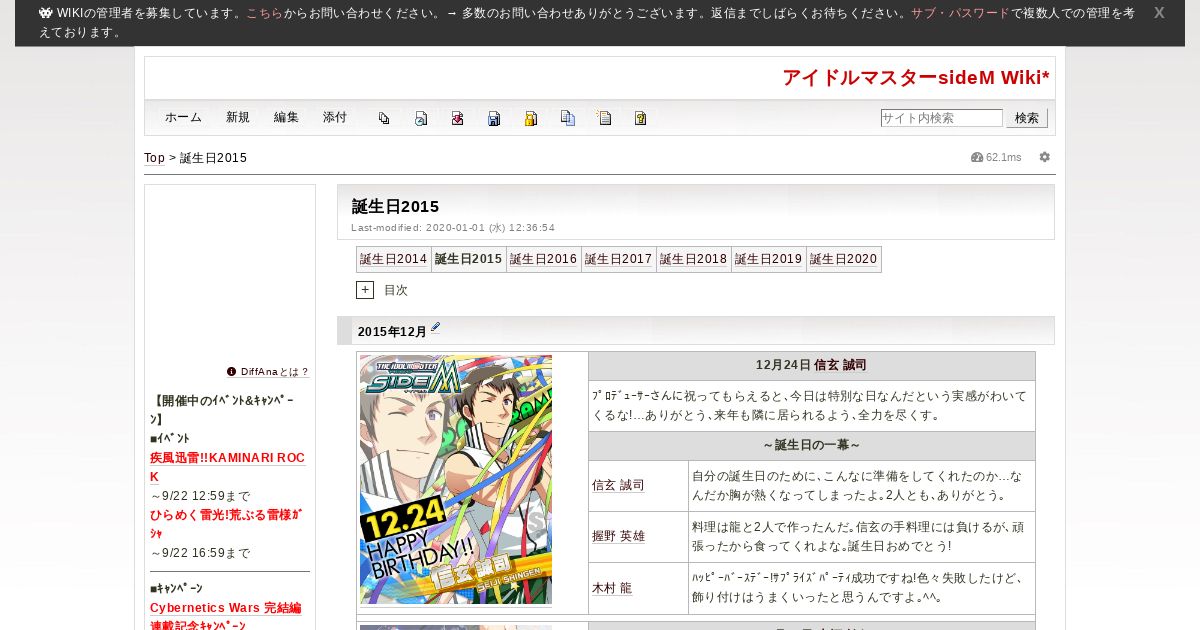Open the 木村 龍 character link
Viewport: 1200px width, 630px height.
612,588
